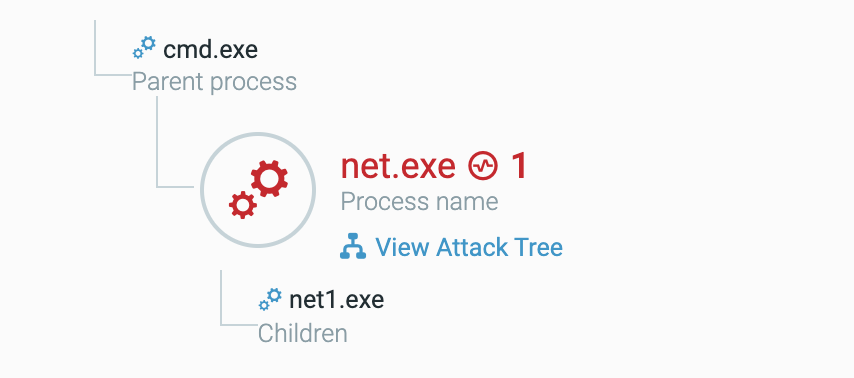Click the blue gears icon beside net1.exe
Viewport: 854px width, 378px height.
(x=270, y=299)
